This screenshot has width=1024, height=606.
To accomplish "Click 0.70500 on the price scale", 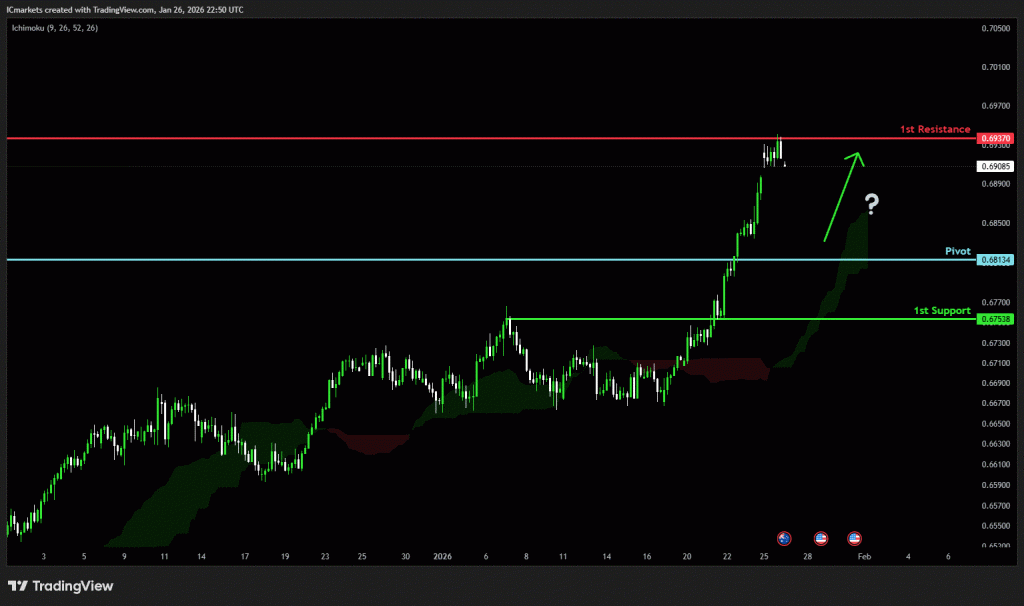I will pyautogui.click(x=996, y=28).
